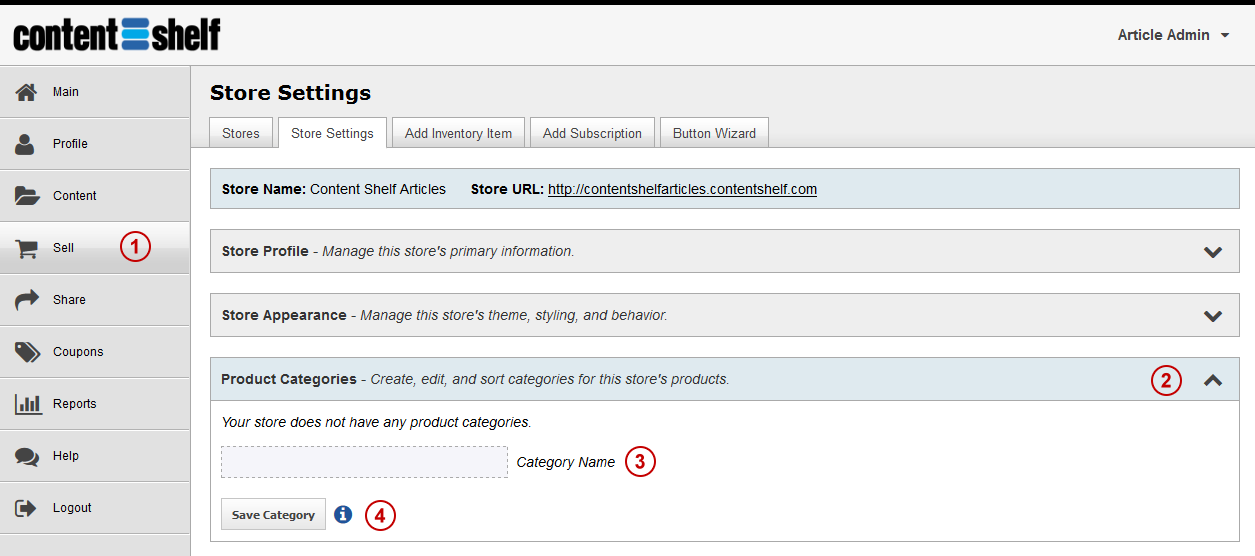Follow the contentshelfarticles store URL link
This screenshot has height=556, width=1255.
682,189
